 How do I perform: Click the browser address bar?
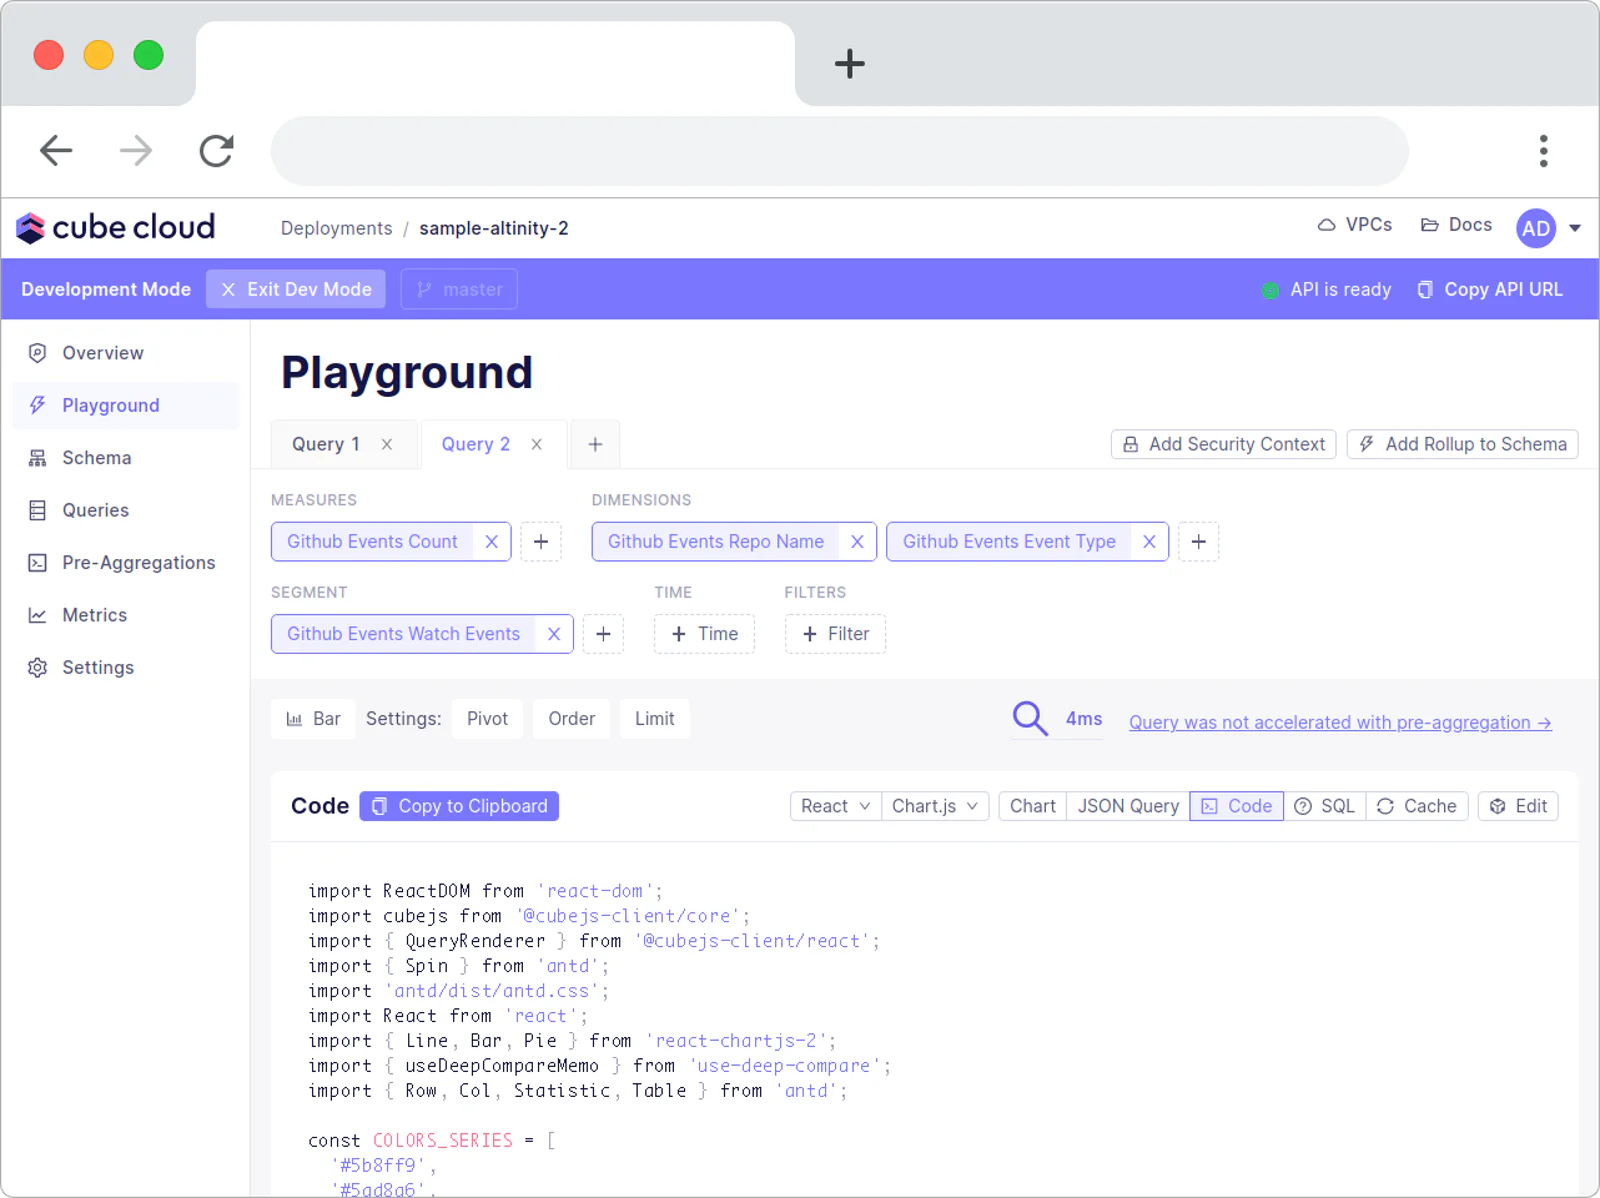pyautogui.click(x=840, y=151)
